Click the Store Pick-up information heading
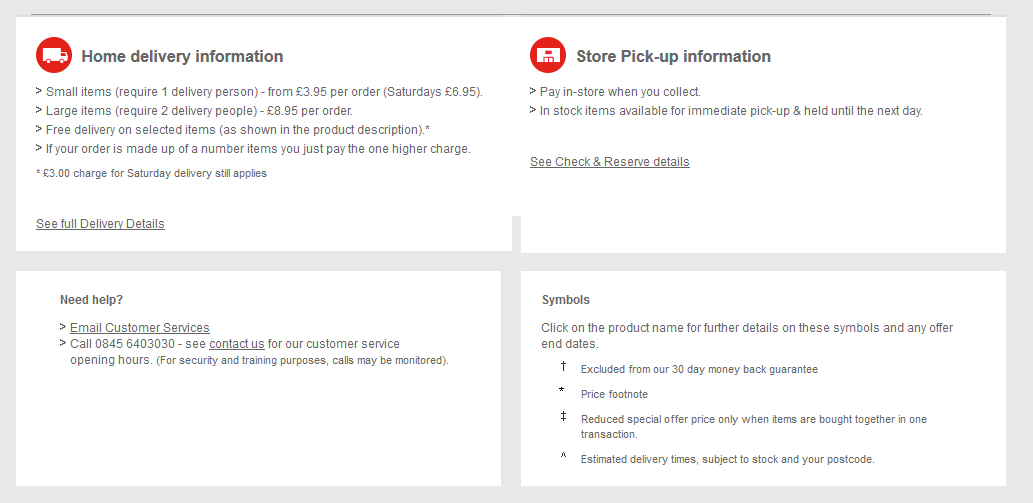 [x=673, y=57]
